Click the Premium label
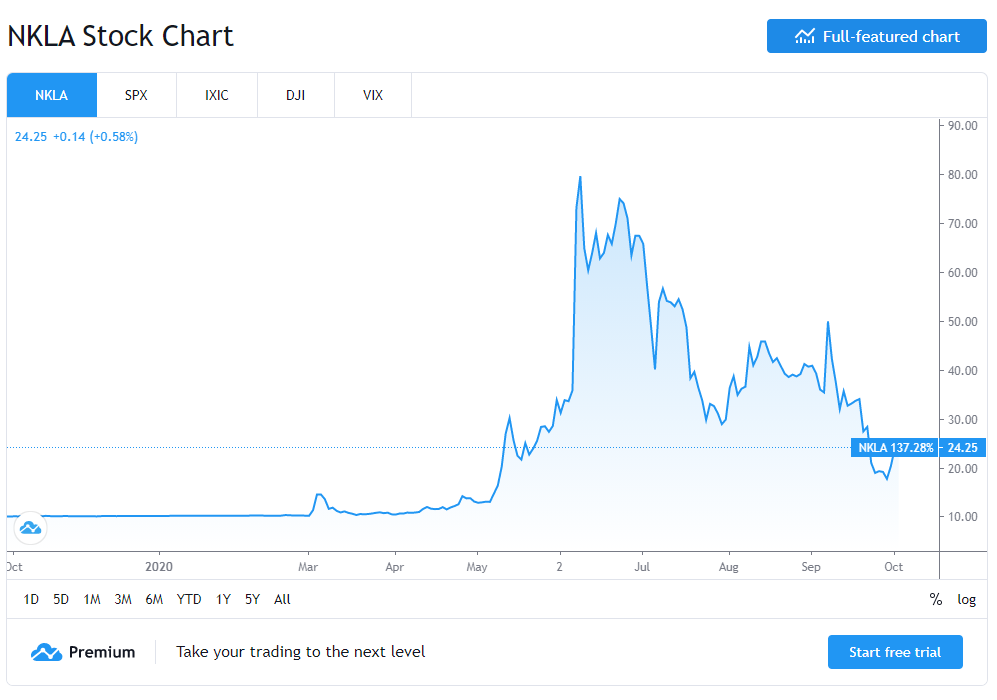This screenshot has height=700, width=997. (102, 652)
